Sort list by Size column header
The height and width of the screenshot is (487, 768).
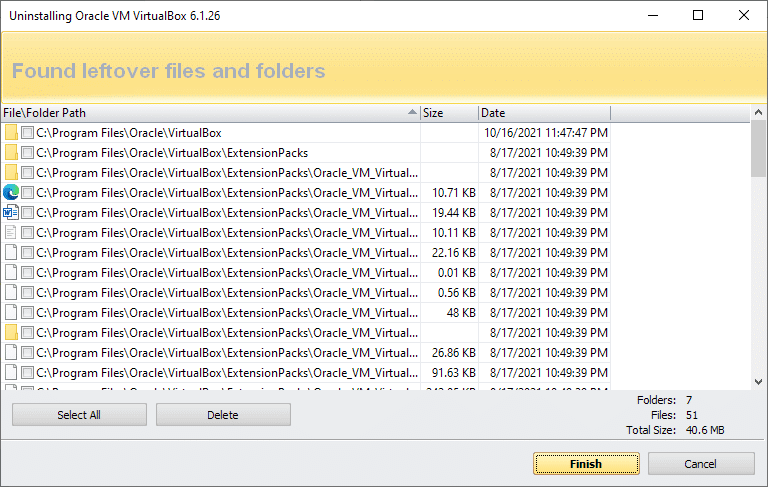tap(449, 113)
